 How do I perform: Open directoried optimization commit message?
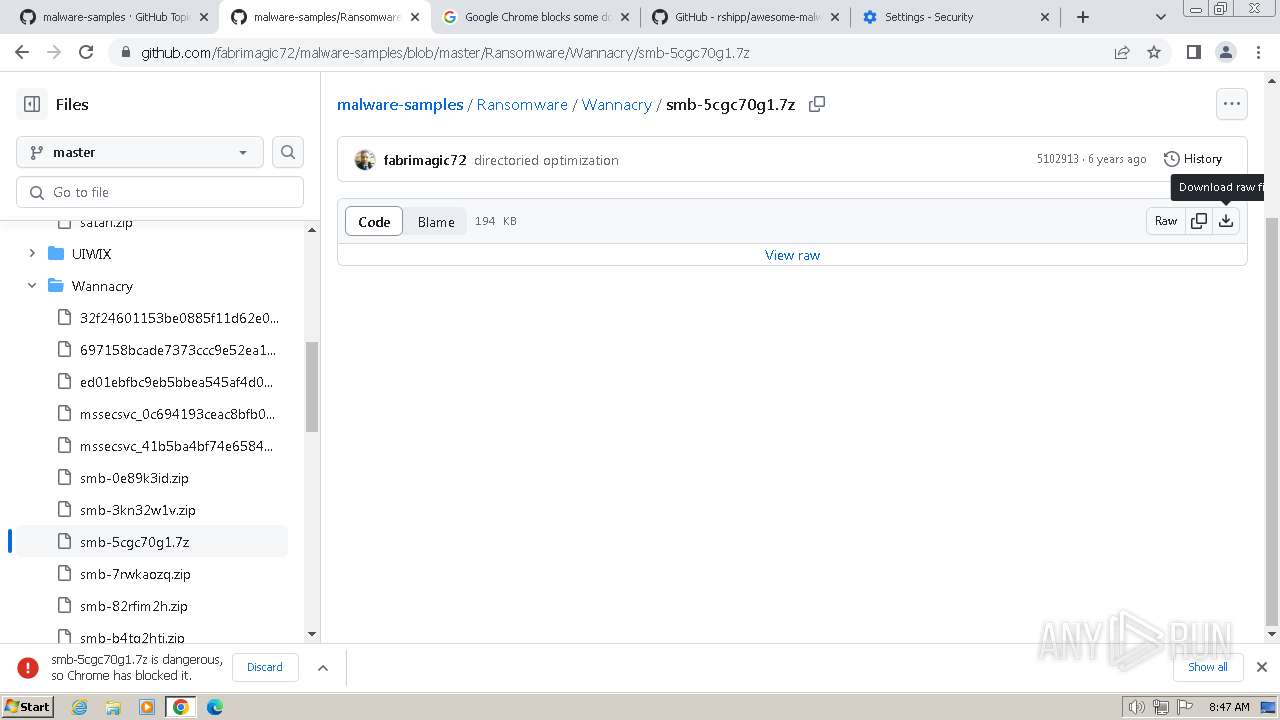click(x=546, y=160)
